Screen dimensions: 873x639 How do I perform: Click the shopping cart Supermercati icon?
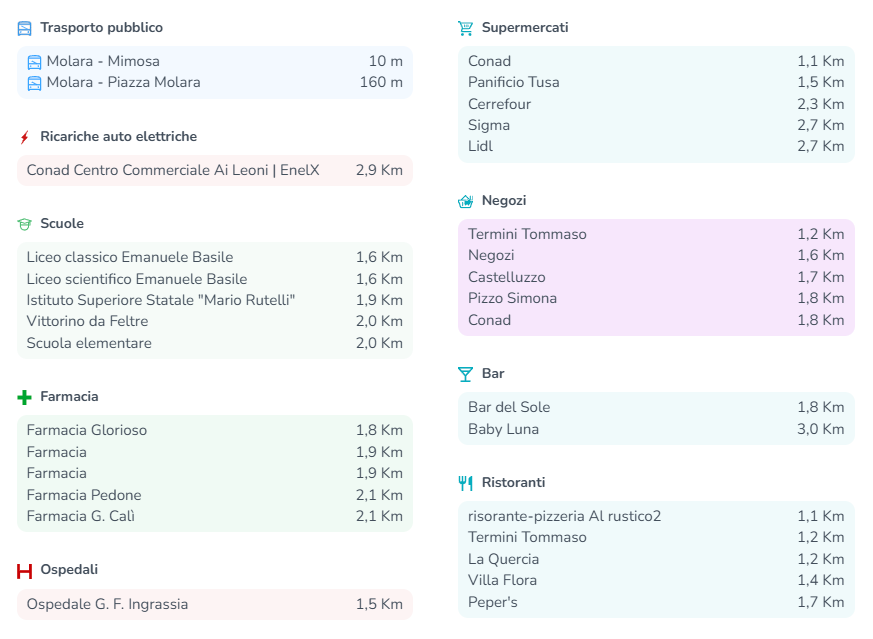pos(465,28)
